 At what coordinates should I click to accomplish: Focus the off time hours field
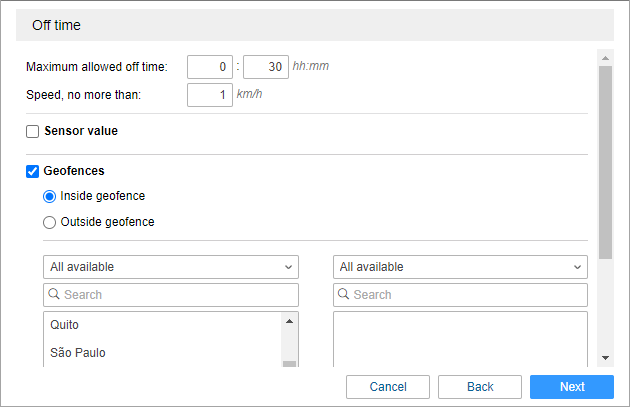(x=210, y=67)
